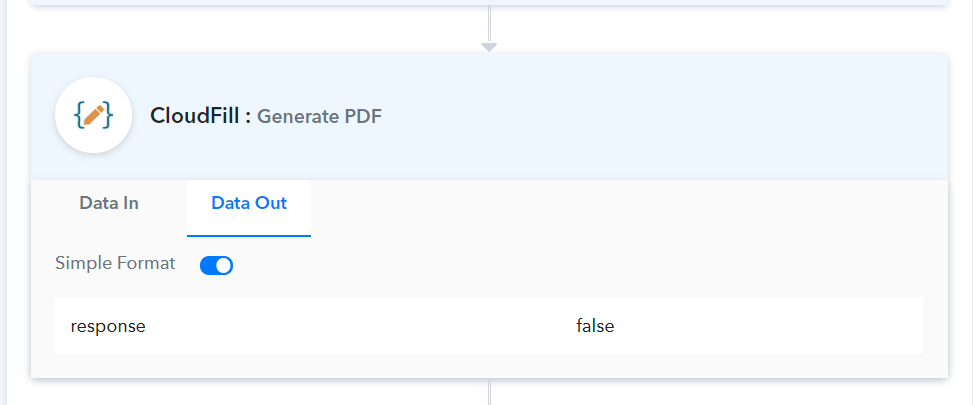
Task: Click gray panel area below the response row
Action: (489, 365)
